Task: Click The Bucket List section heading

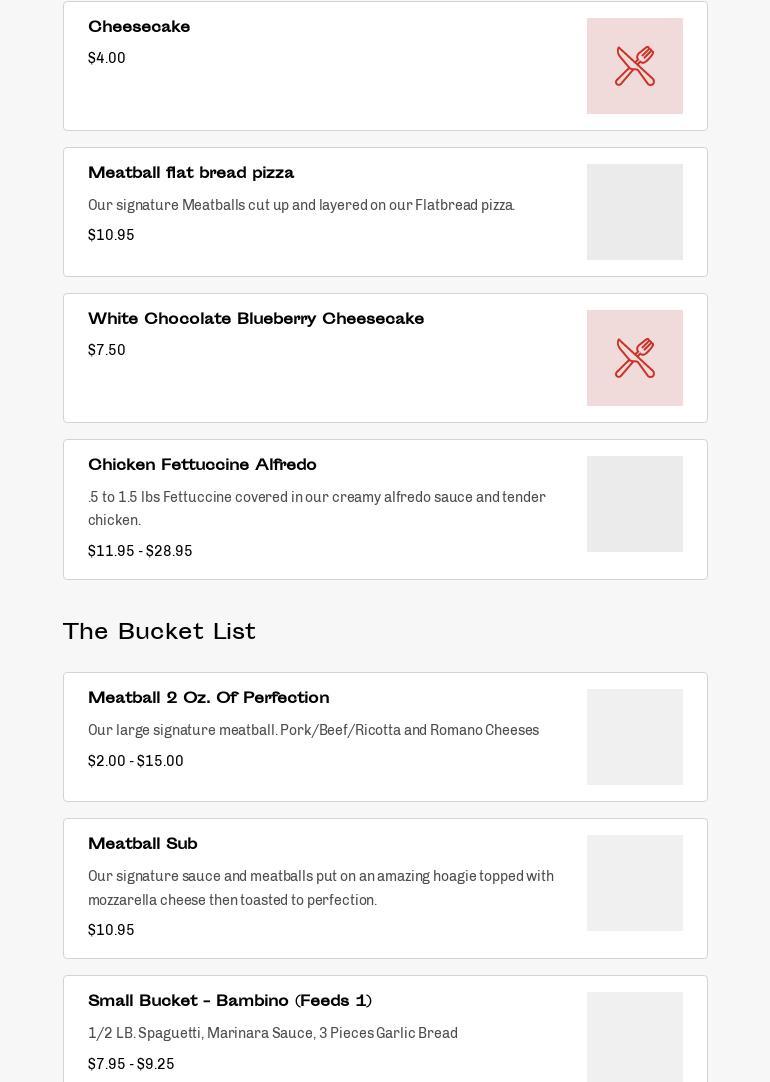Action: click(159, 631)
